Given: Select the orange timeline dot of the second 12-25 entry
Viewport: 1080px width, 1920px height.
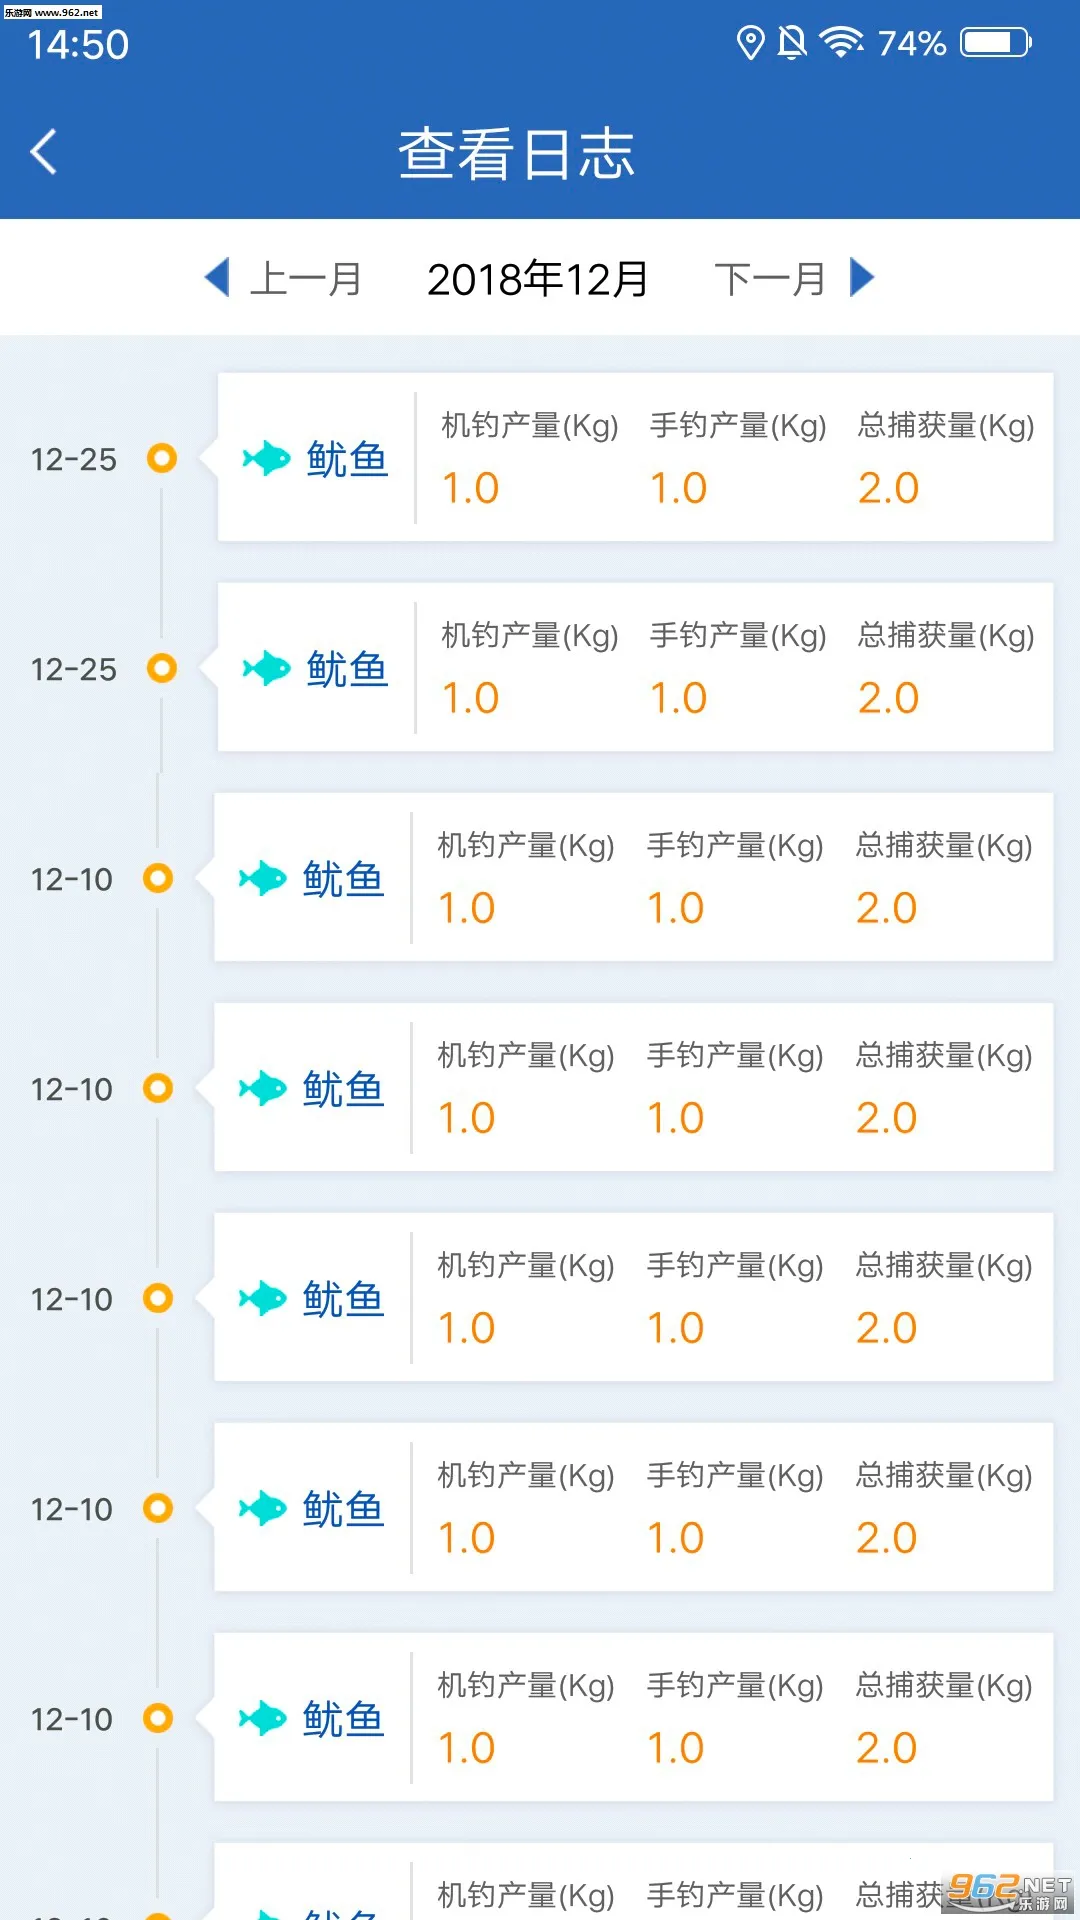Looking at the screenshot, I should [x=162, y=668].
